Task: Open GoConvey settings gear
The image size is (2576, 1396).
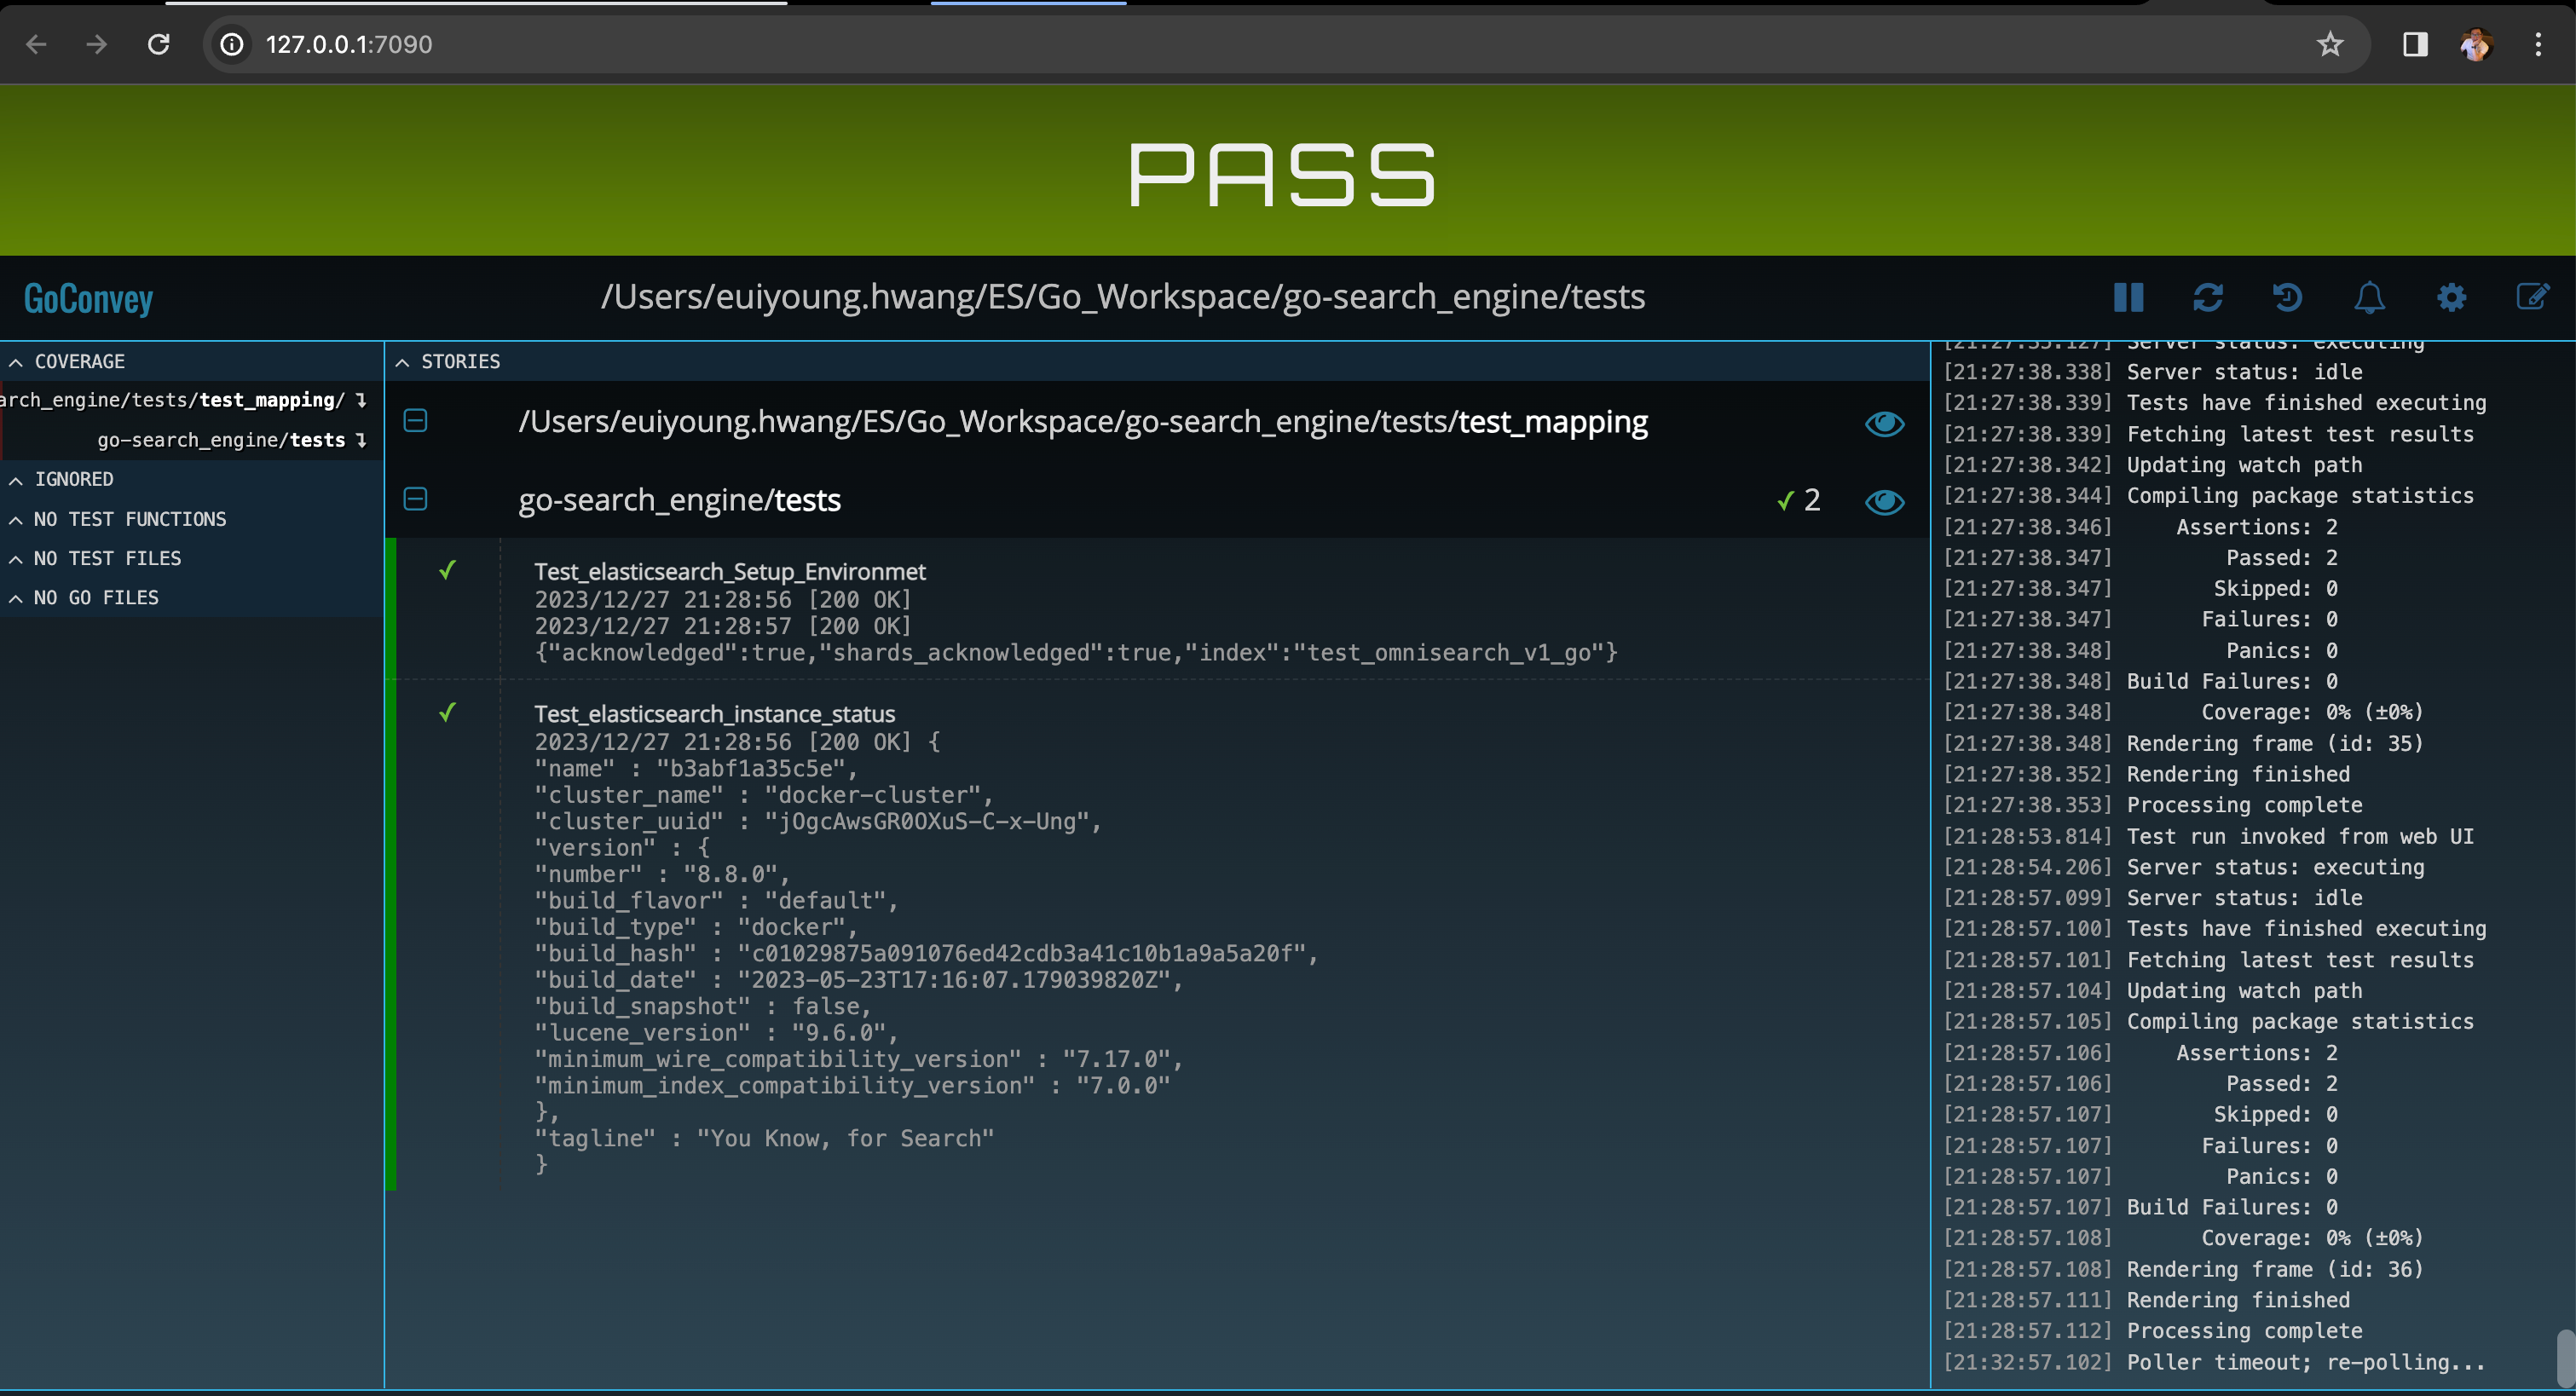Action: tap(2451, 297)
